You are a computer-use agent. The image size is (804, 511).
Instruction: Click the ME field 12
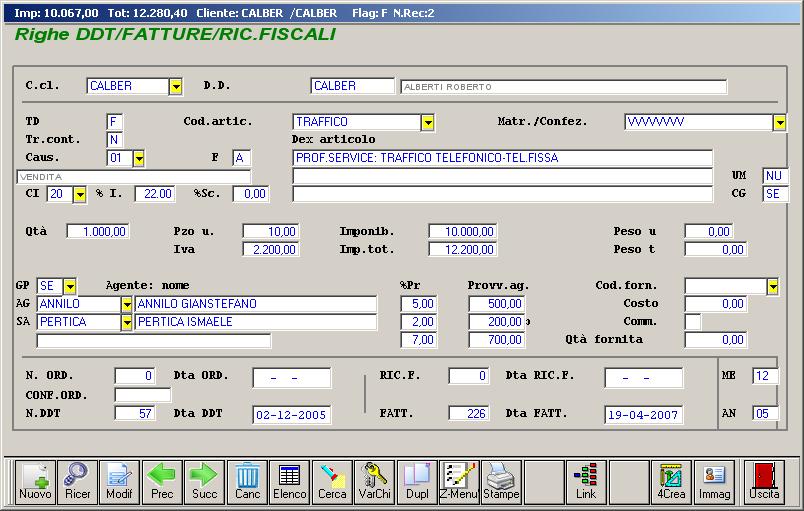pyautogui.click(x=765, y=376)
